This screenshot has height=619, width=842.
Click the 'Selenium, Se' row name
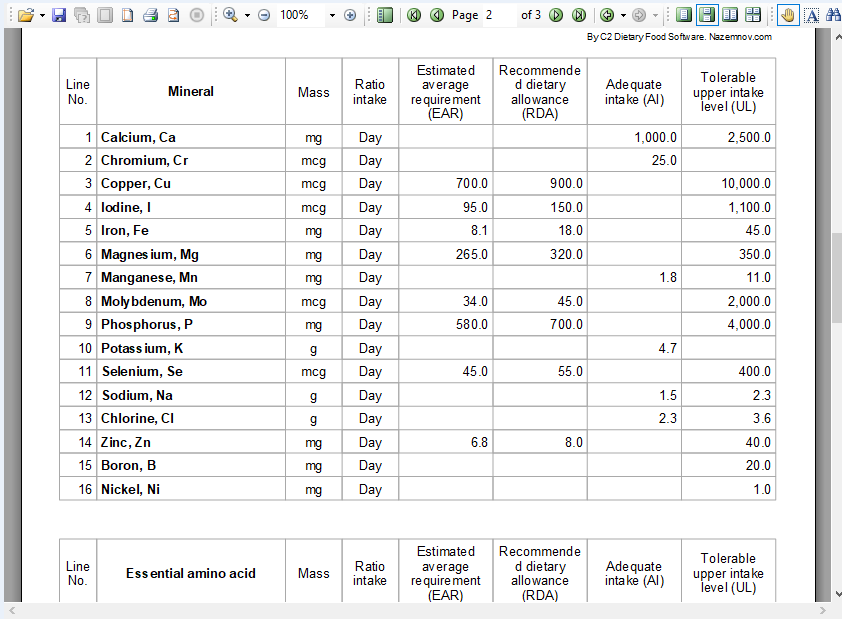pos(142,372)
